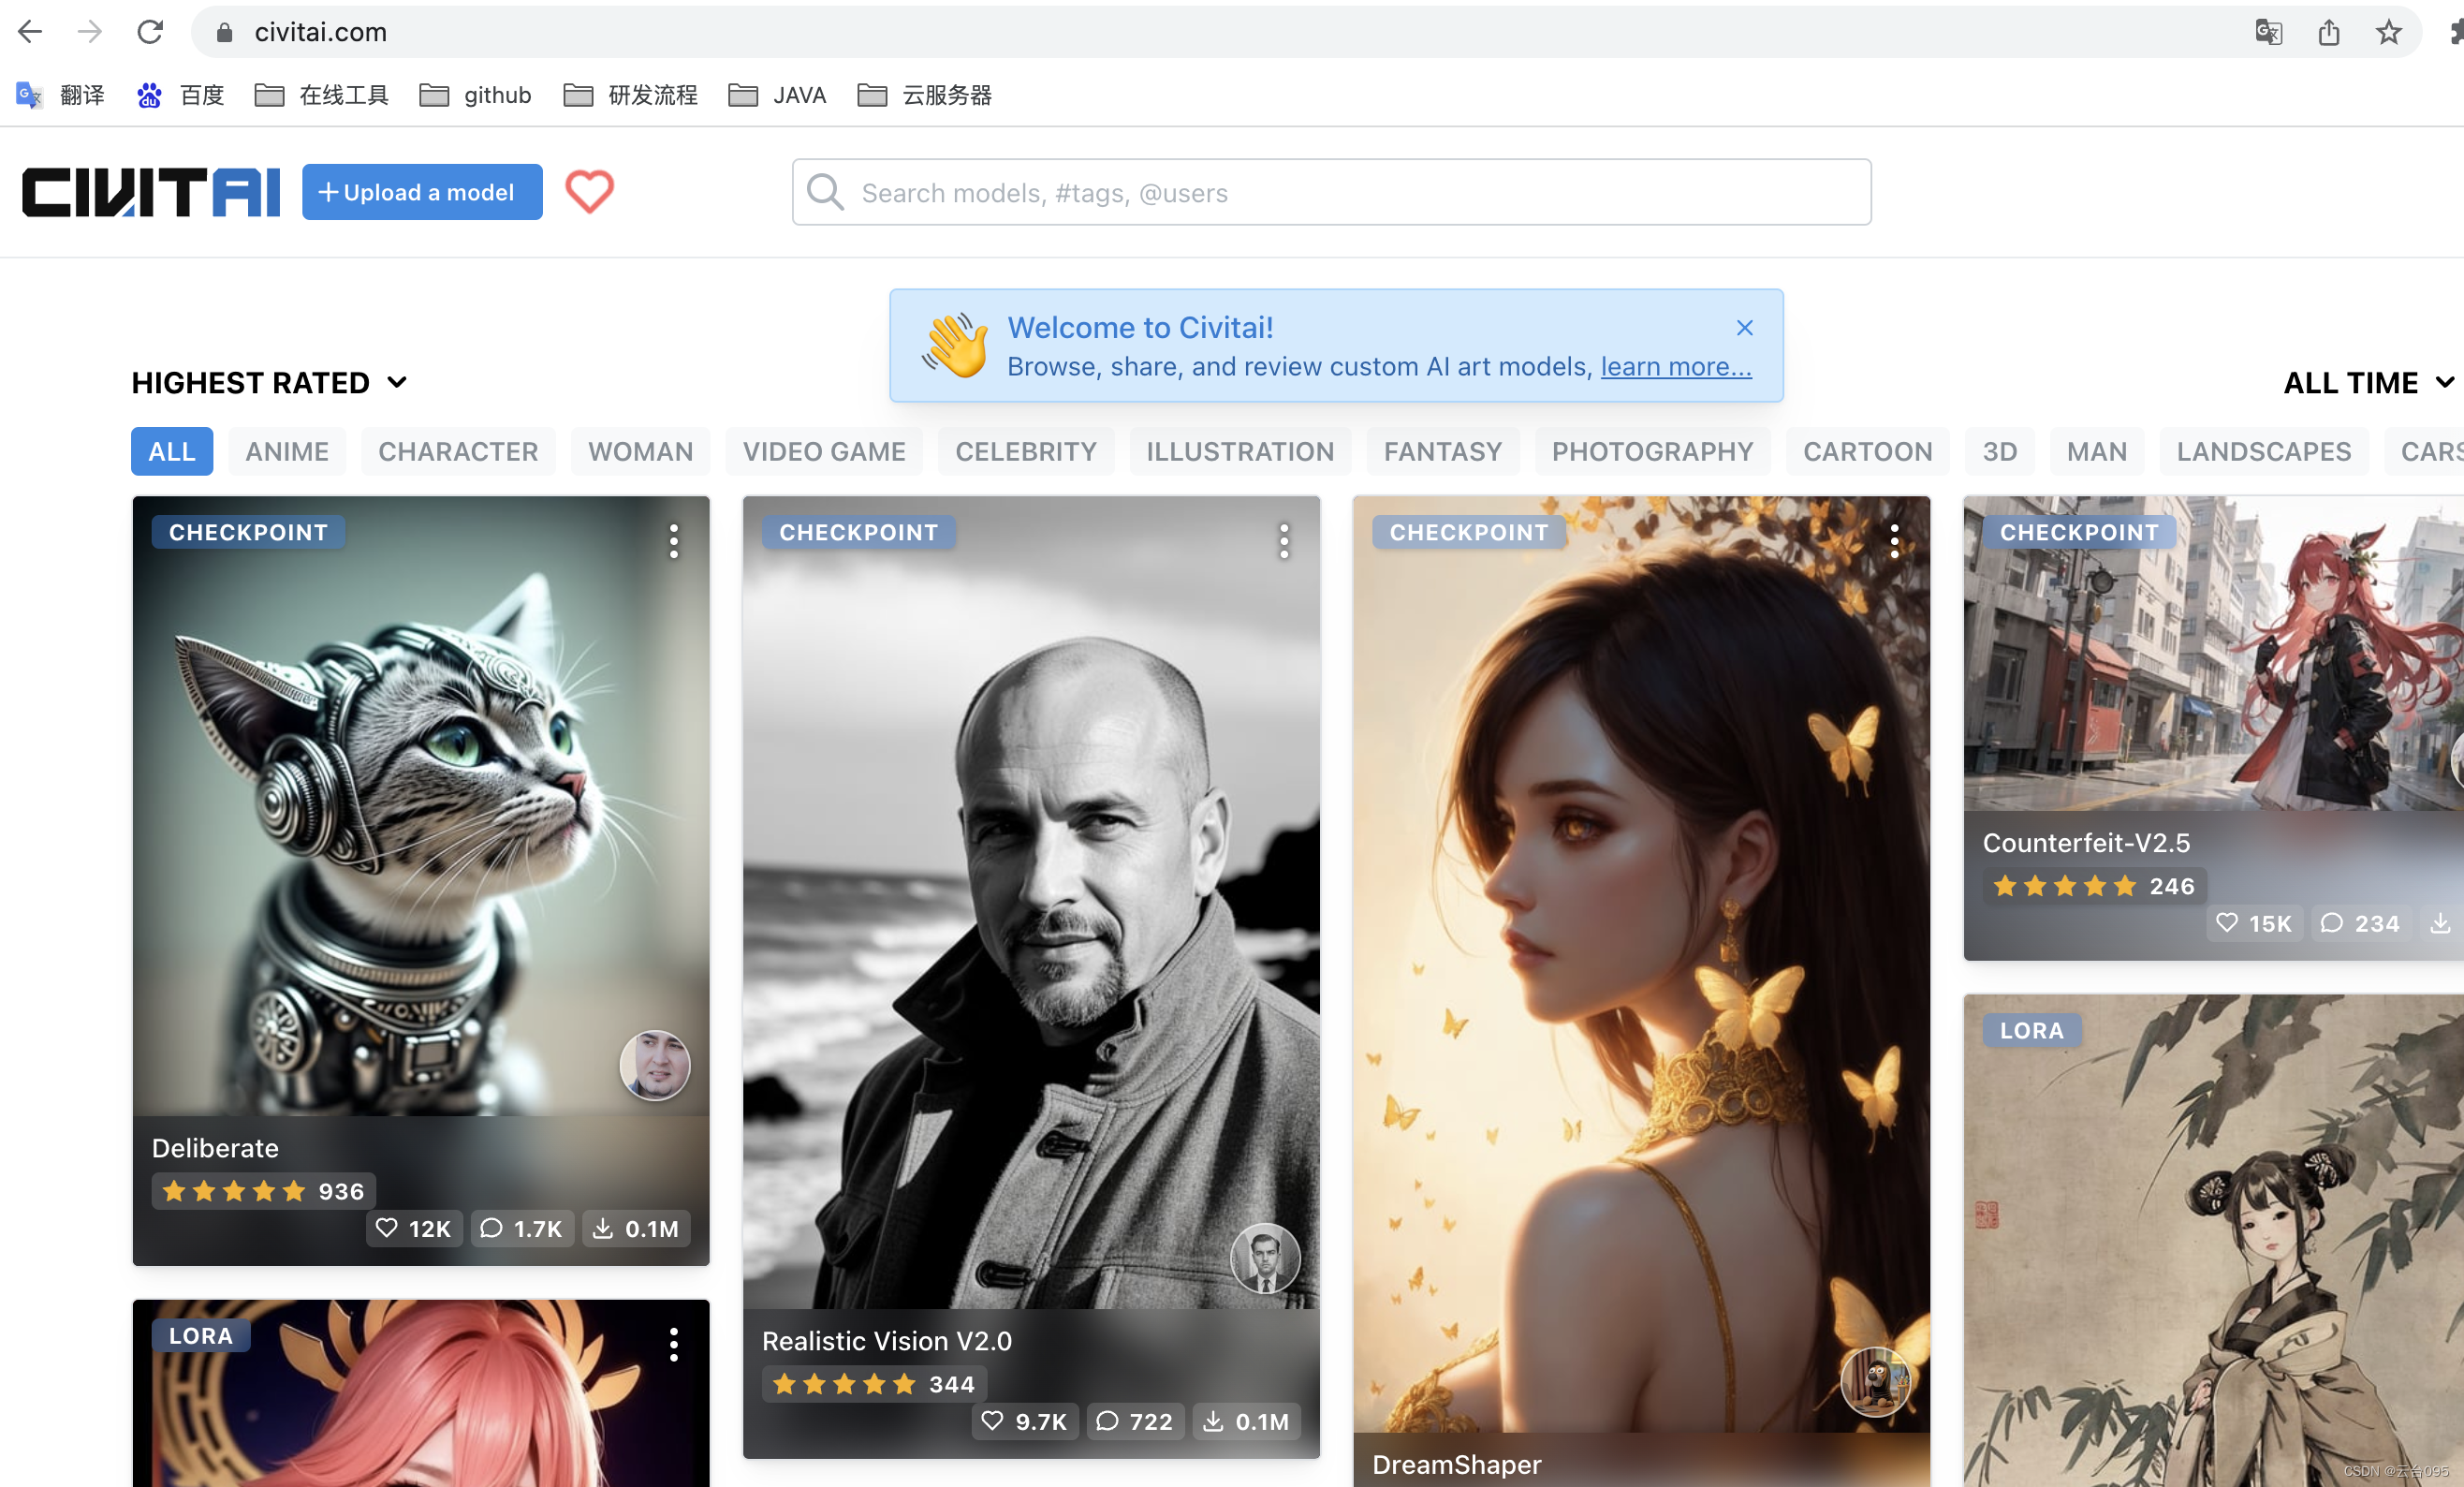Screen dimensions: 2464x1487
Task: Click the Upload a model button
Action: tap(422, 192)
